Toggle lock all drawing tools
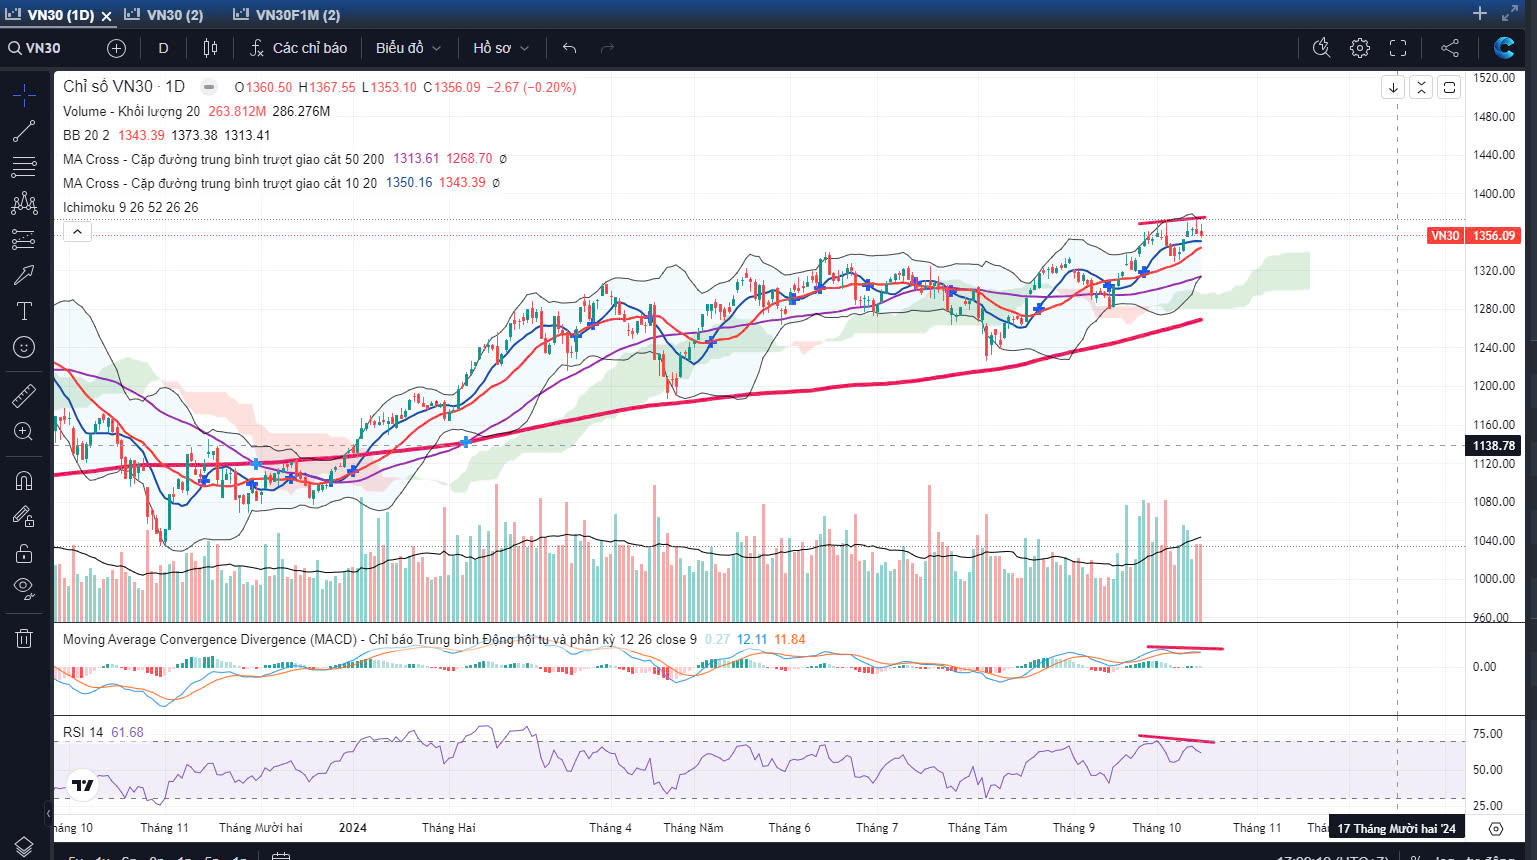The width and height of the screenshot is (1537, 860). coord(24,553)
